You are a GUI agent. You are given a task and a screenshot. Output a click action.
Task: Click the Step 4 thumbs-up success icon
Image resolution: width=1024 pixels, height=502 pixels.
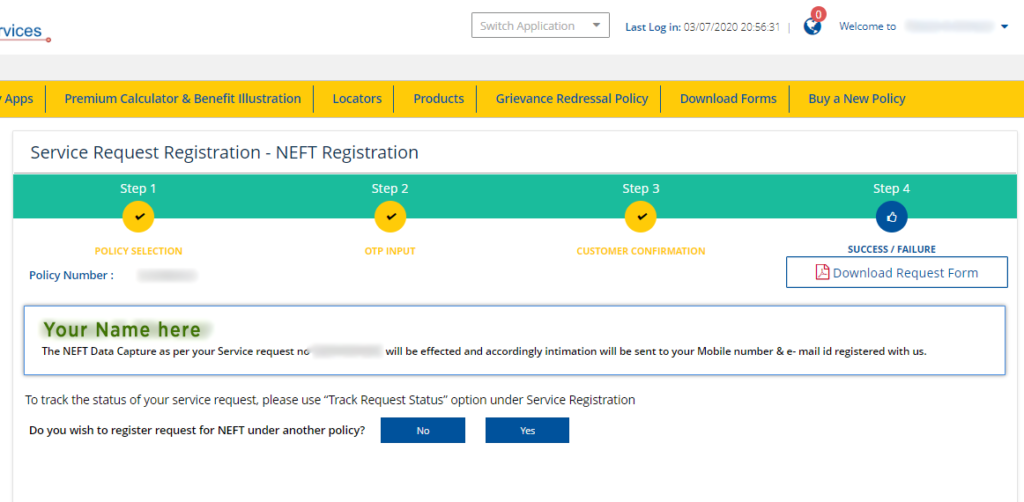[x=891, y=216]
